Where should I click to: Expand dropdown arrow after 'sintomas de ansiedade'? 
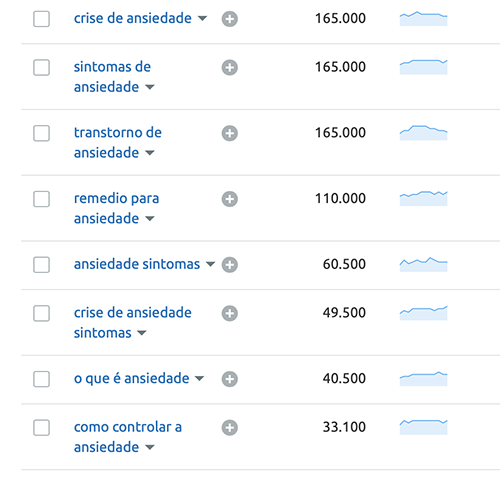point(150,87)
